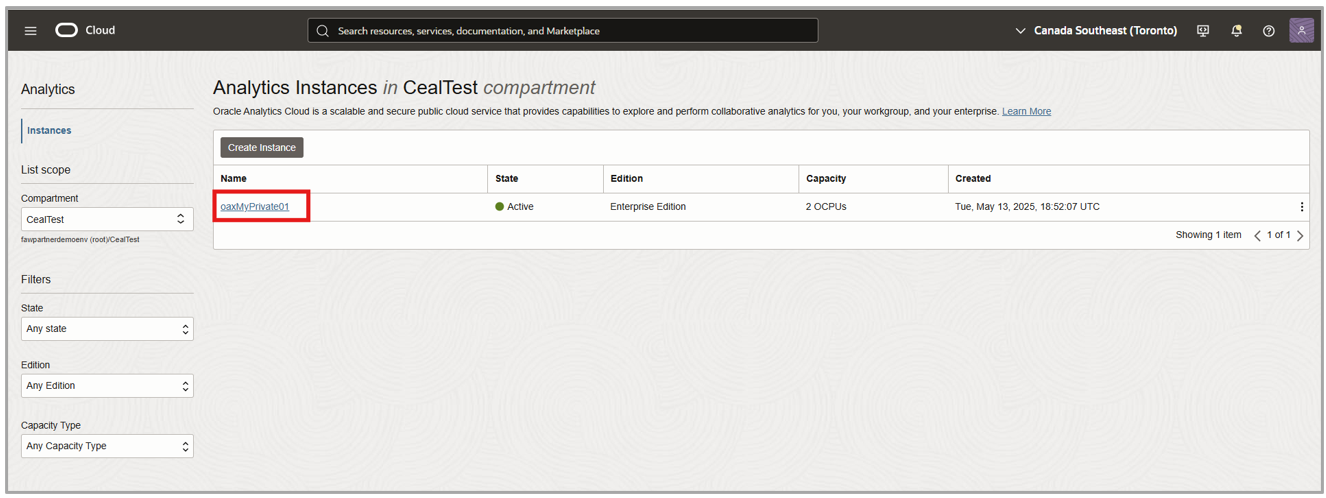
Task: Open the hamburger navigation menu
Action: (31, 31)
